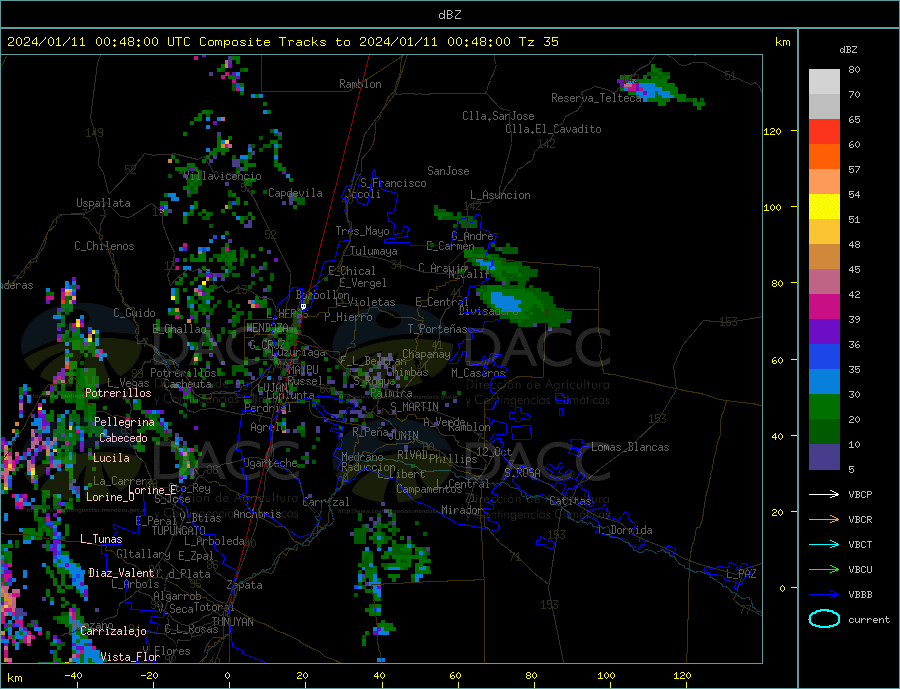The height and width of the screenshot is (689, 900).
Task: Click the dBZ title at top
Action: point(449,15)
